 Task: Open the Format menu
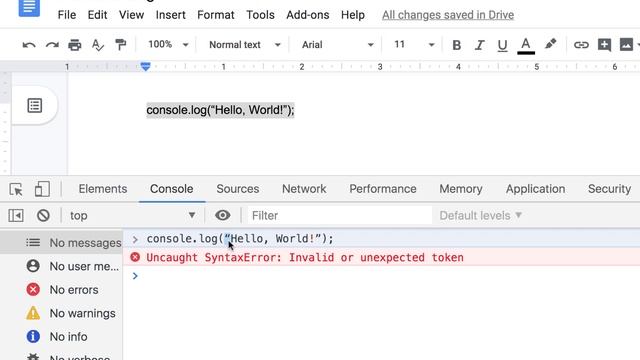[x=216, y=15]
